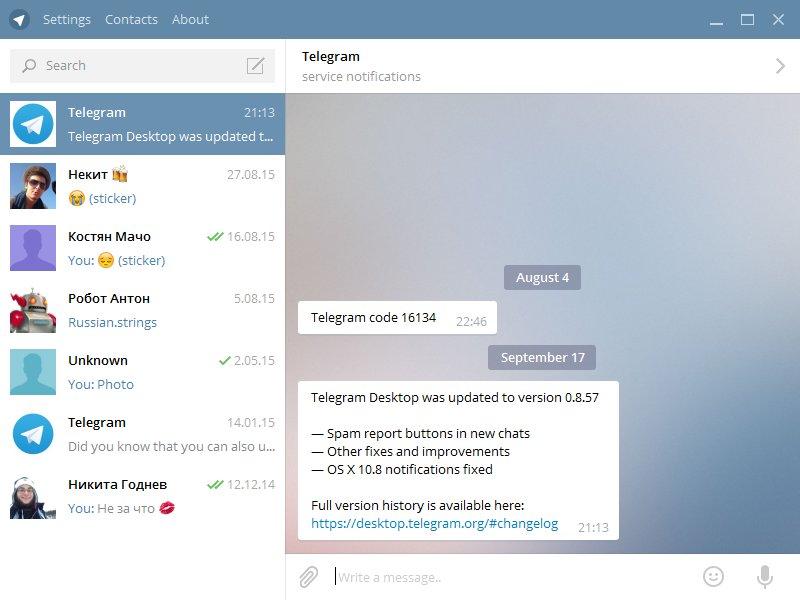The image size is (800, 600).
Task: Open the Settings menu
Action: point(67,19)
